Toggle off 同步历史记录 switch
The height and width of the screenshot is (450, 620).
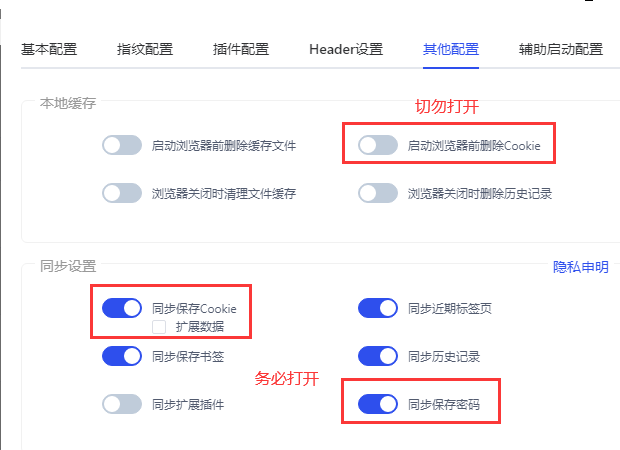[x=378, y=356]
